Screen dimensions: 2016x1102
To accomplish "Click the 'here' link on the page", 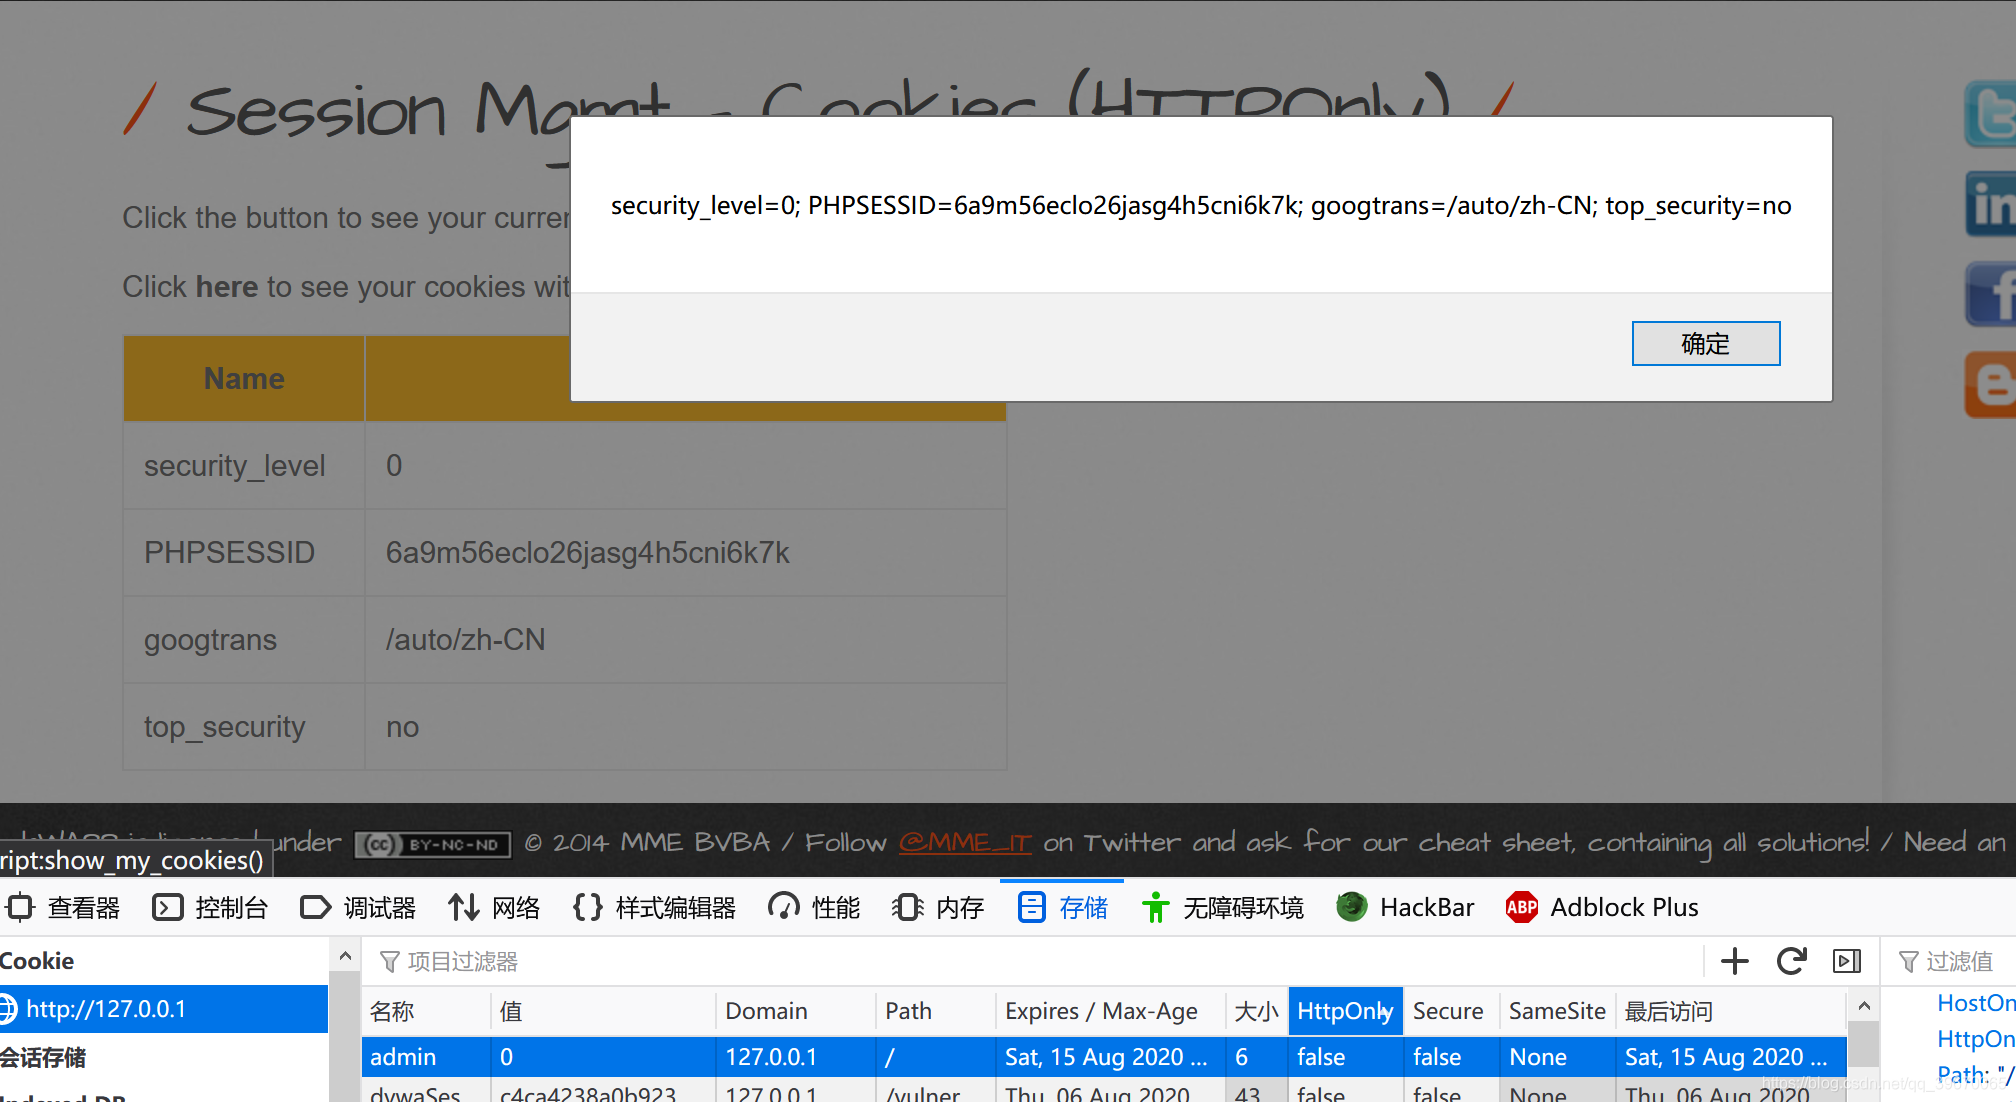I will click(x=227, y=287).
